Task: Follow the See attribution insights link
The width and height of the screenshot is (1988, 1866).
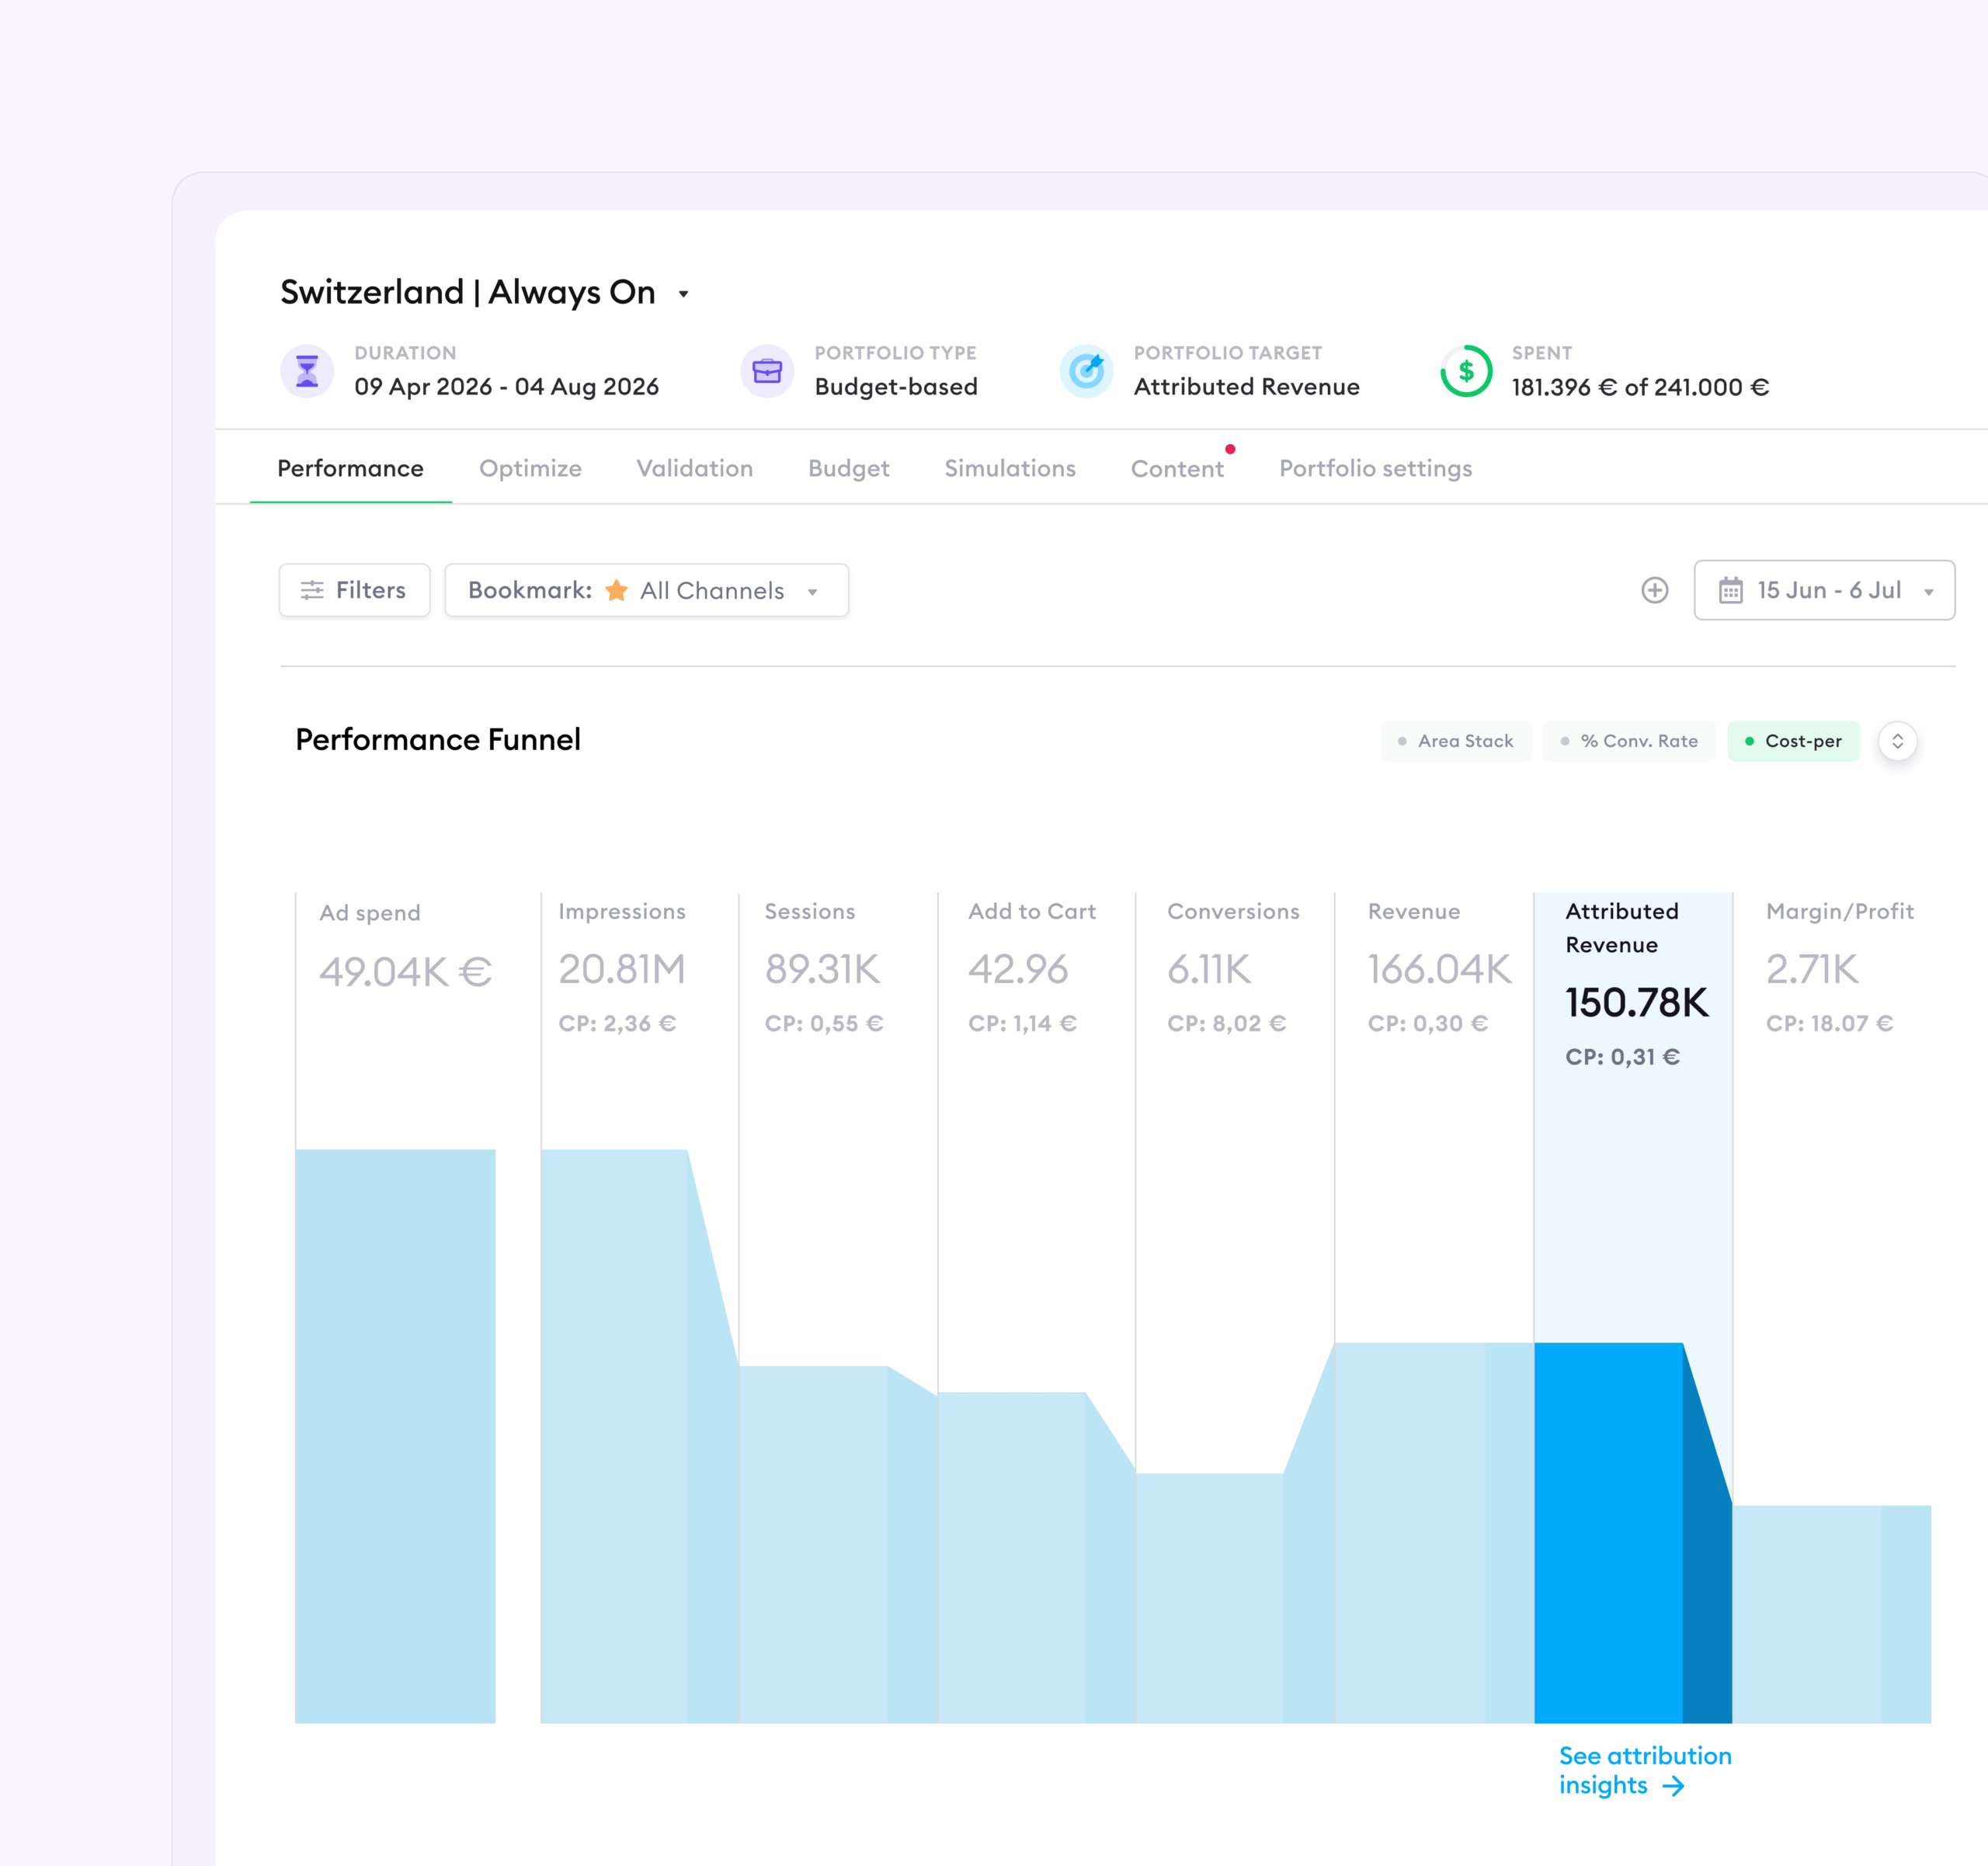Action: pyautogui.click(x=1645, y=1771)
